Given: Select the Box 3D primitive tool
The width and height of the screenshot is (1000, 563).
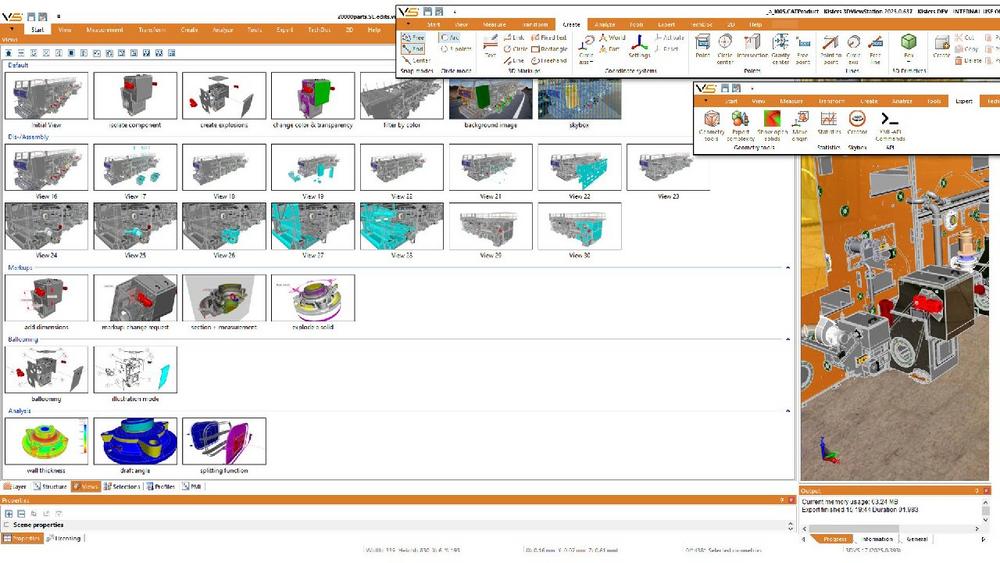Looking at the screenshot, I should pyautogui.click(x=908, y=45).
